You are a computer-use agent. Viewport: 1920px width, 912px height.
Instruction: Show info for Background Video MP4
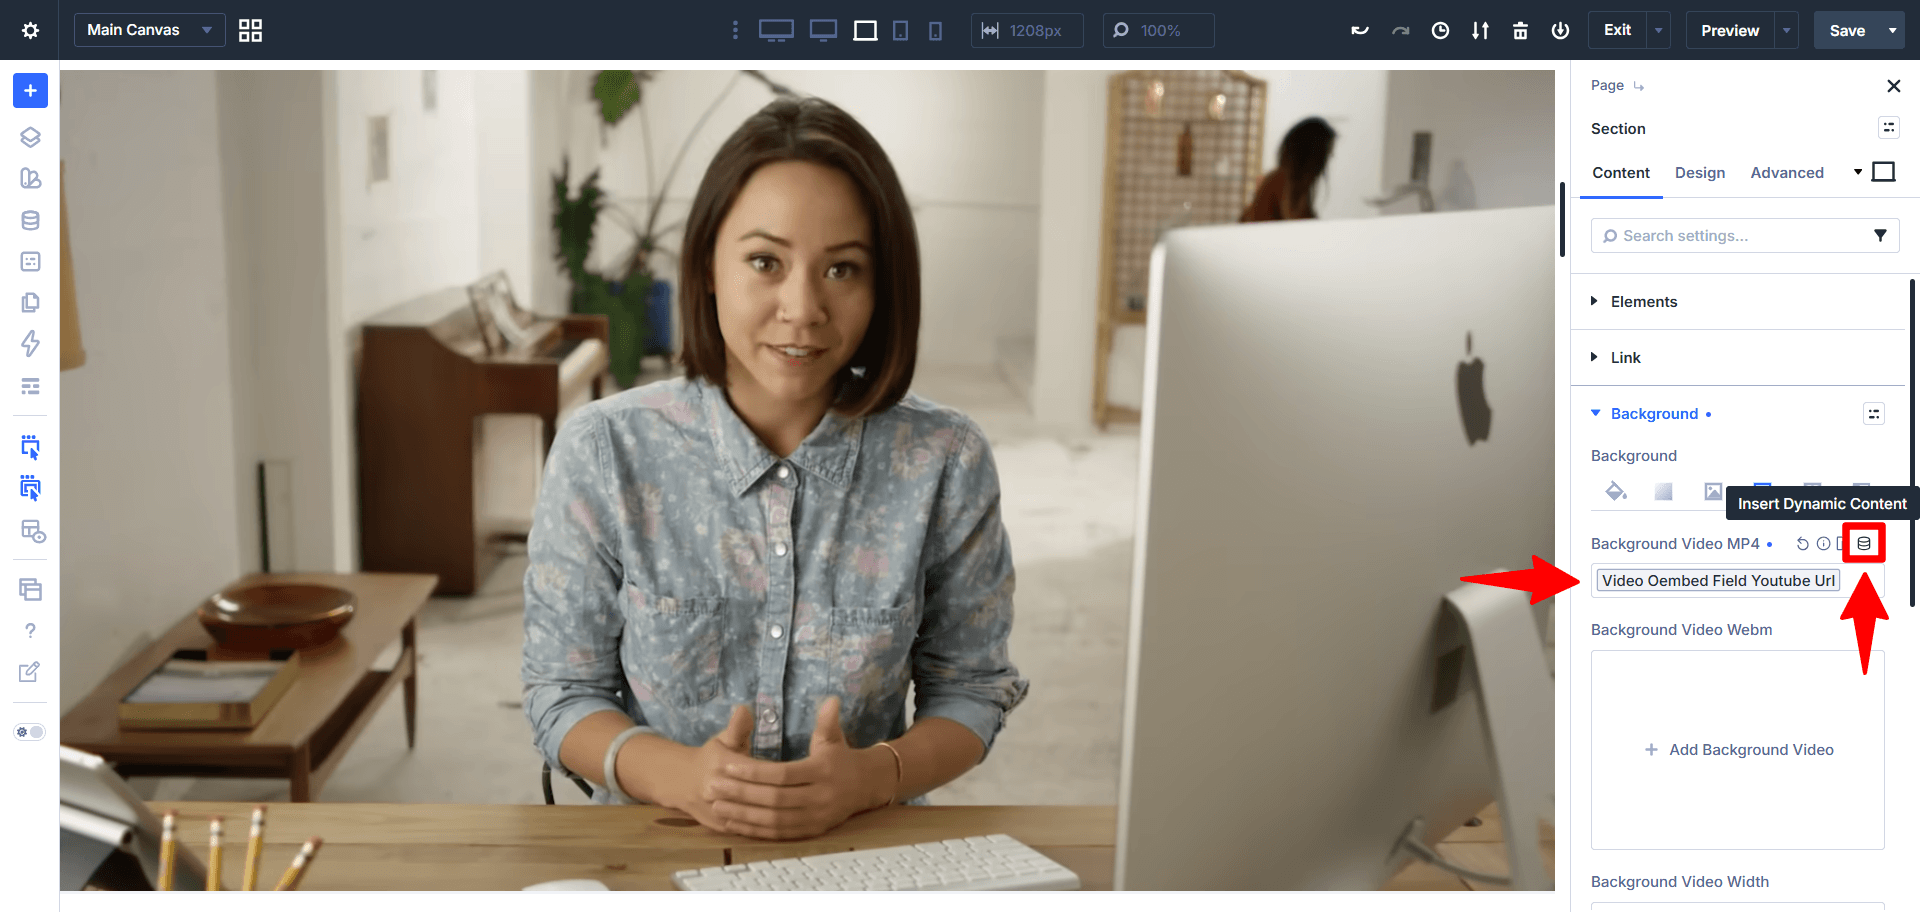(x=1823, y=544)
